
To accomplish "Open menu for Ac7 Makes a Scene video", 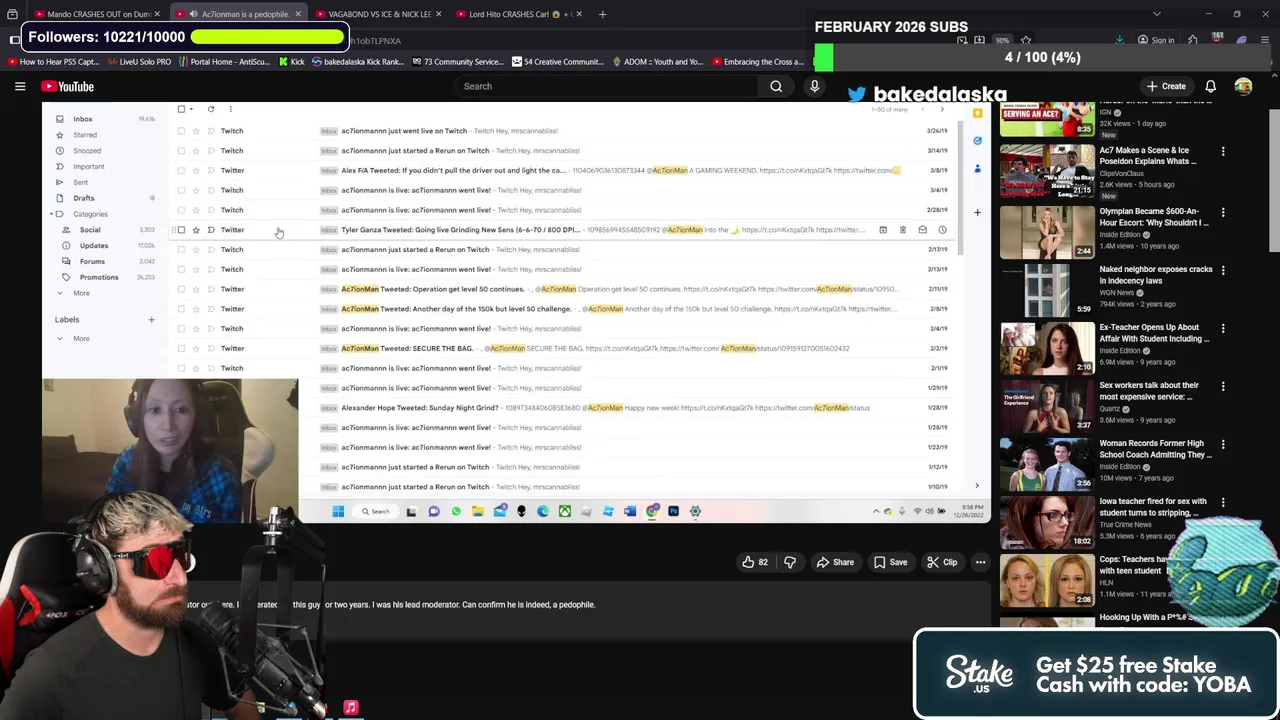I will pos(1223,151).
